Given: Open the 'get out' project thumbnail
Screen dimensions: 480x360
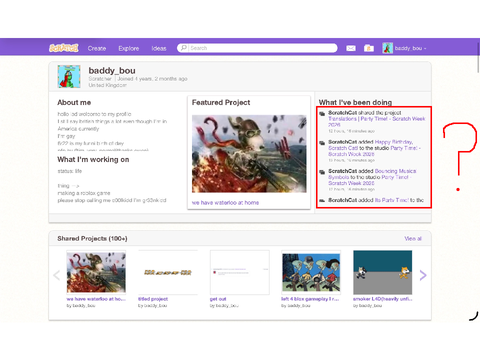Looking at the screenshot, I should (x=240, y=272).
